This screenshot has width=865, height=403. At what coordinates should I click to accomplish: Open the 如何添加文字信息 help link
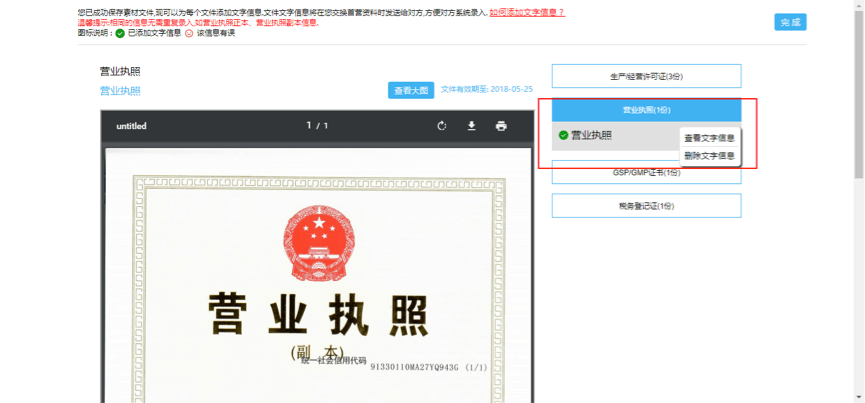point(527,13)
